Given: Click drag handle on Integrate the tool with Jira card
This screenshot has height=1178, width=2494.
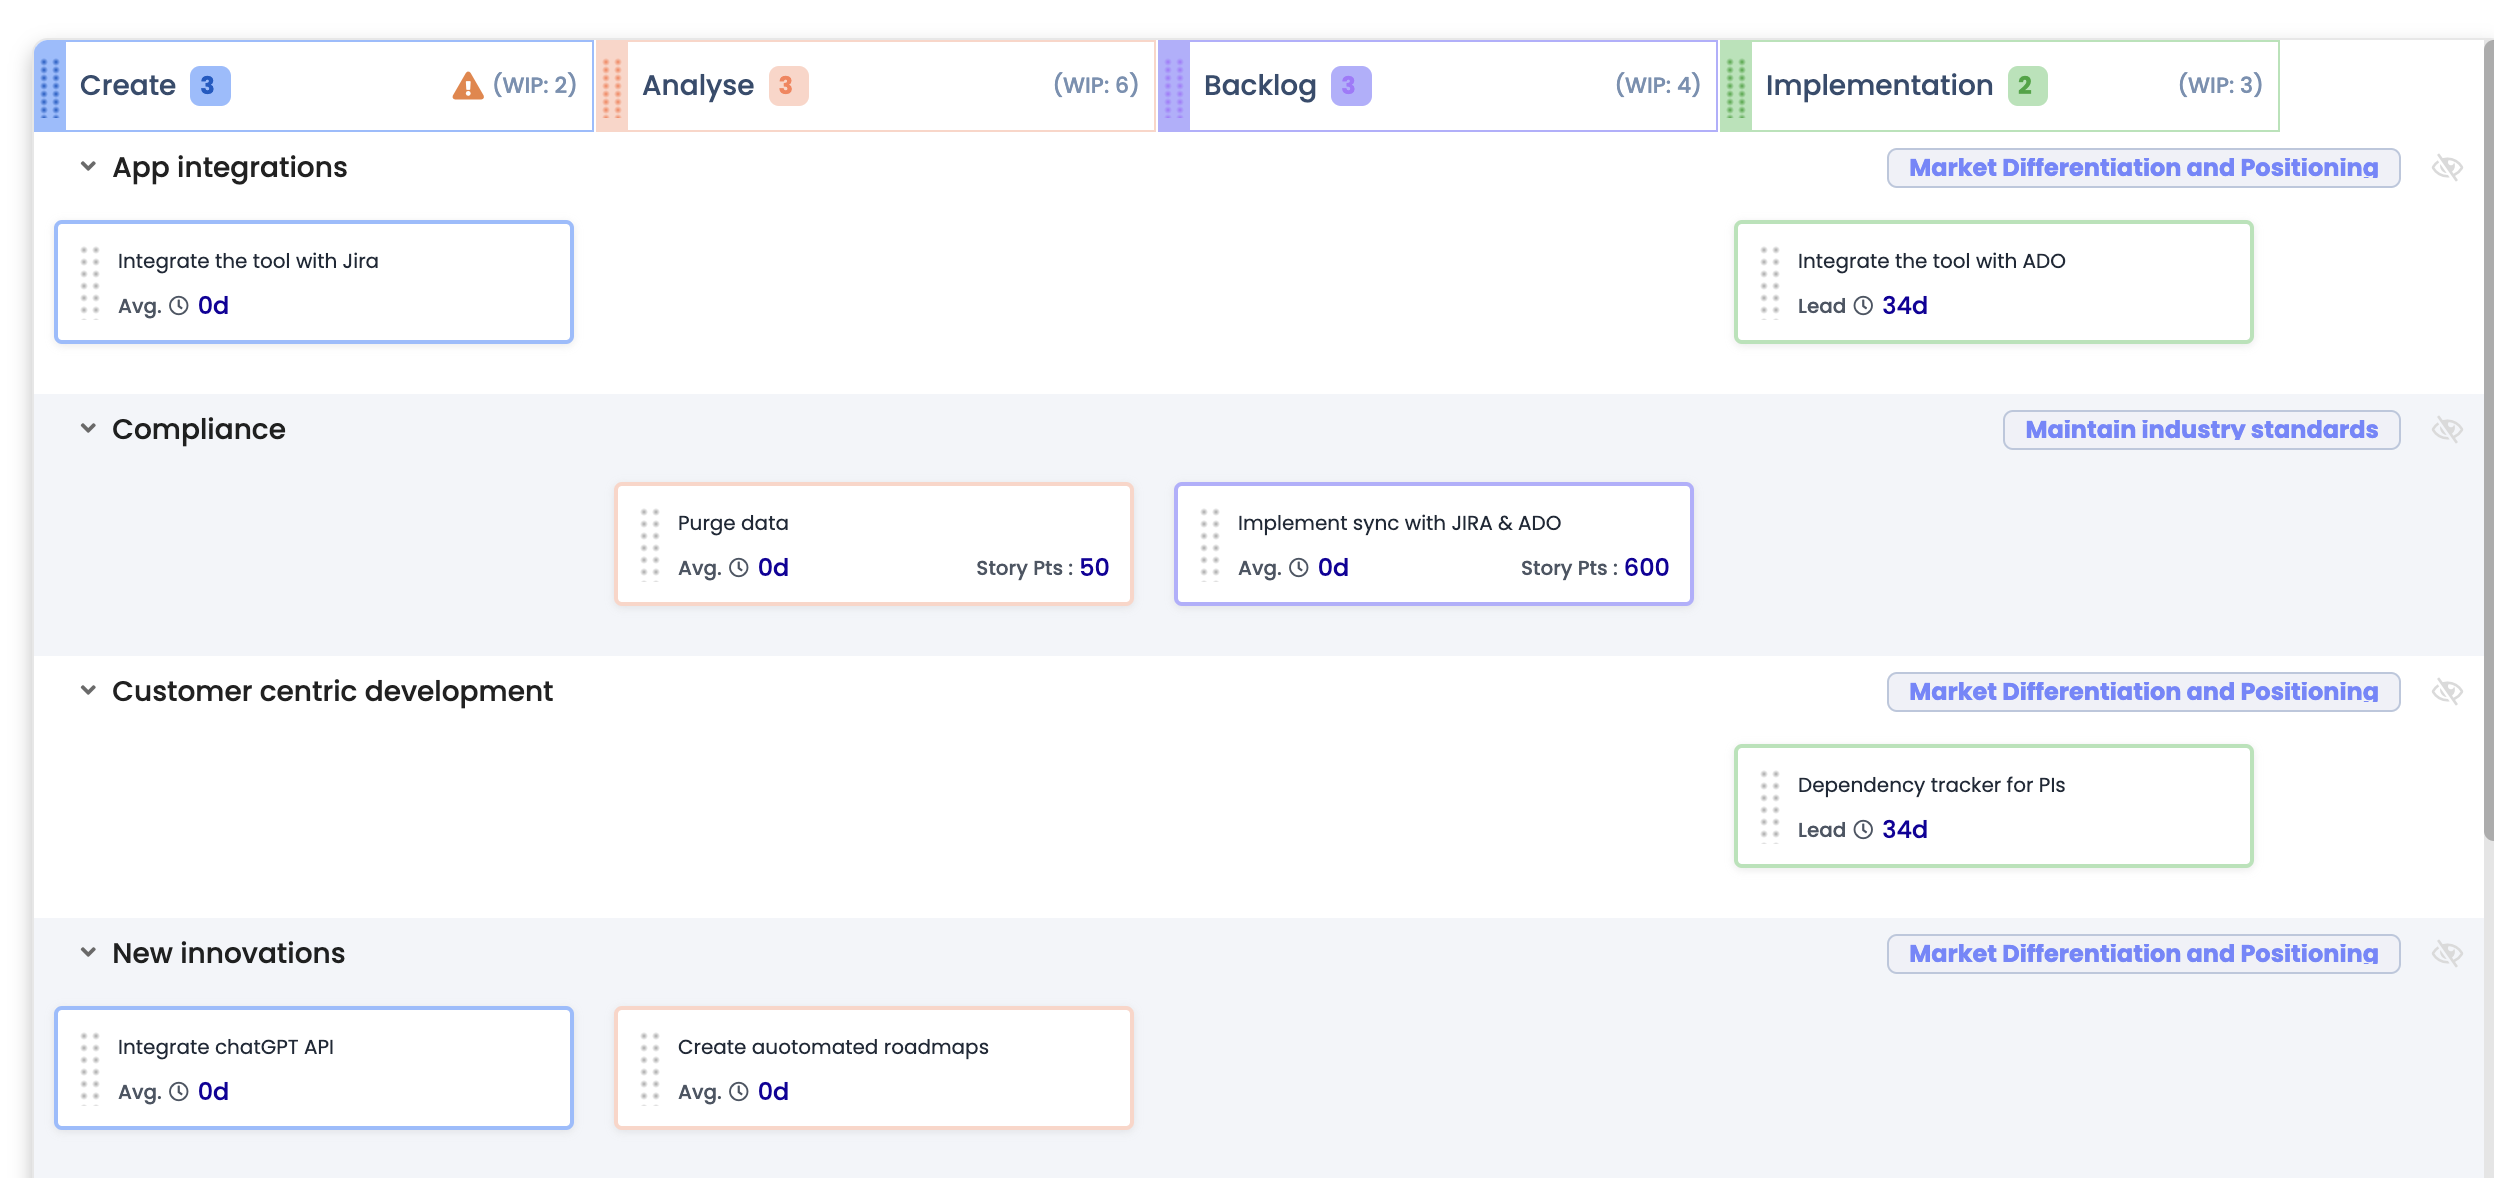Looking at the screenshot, I should pos(90,282).
